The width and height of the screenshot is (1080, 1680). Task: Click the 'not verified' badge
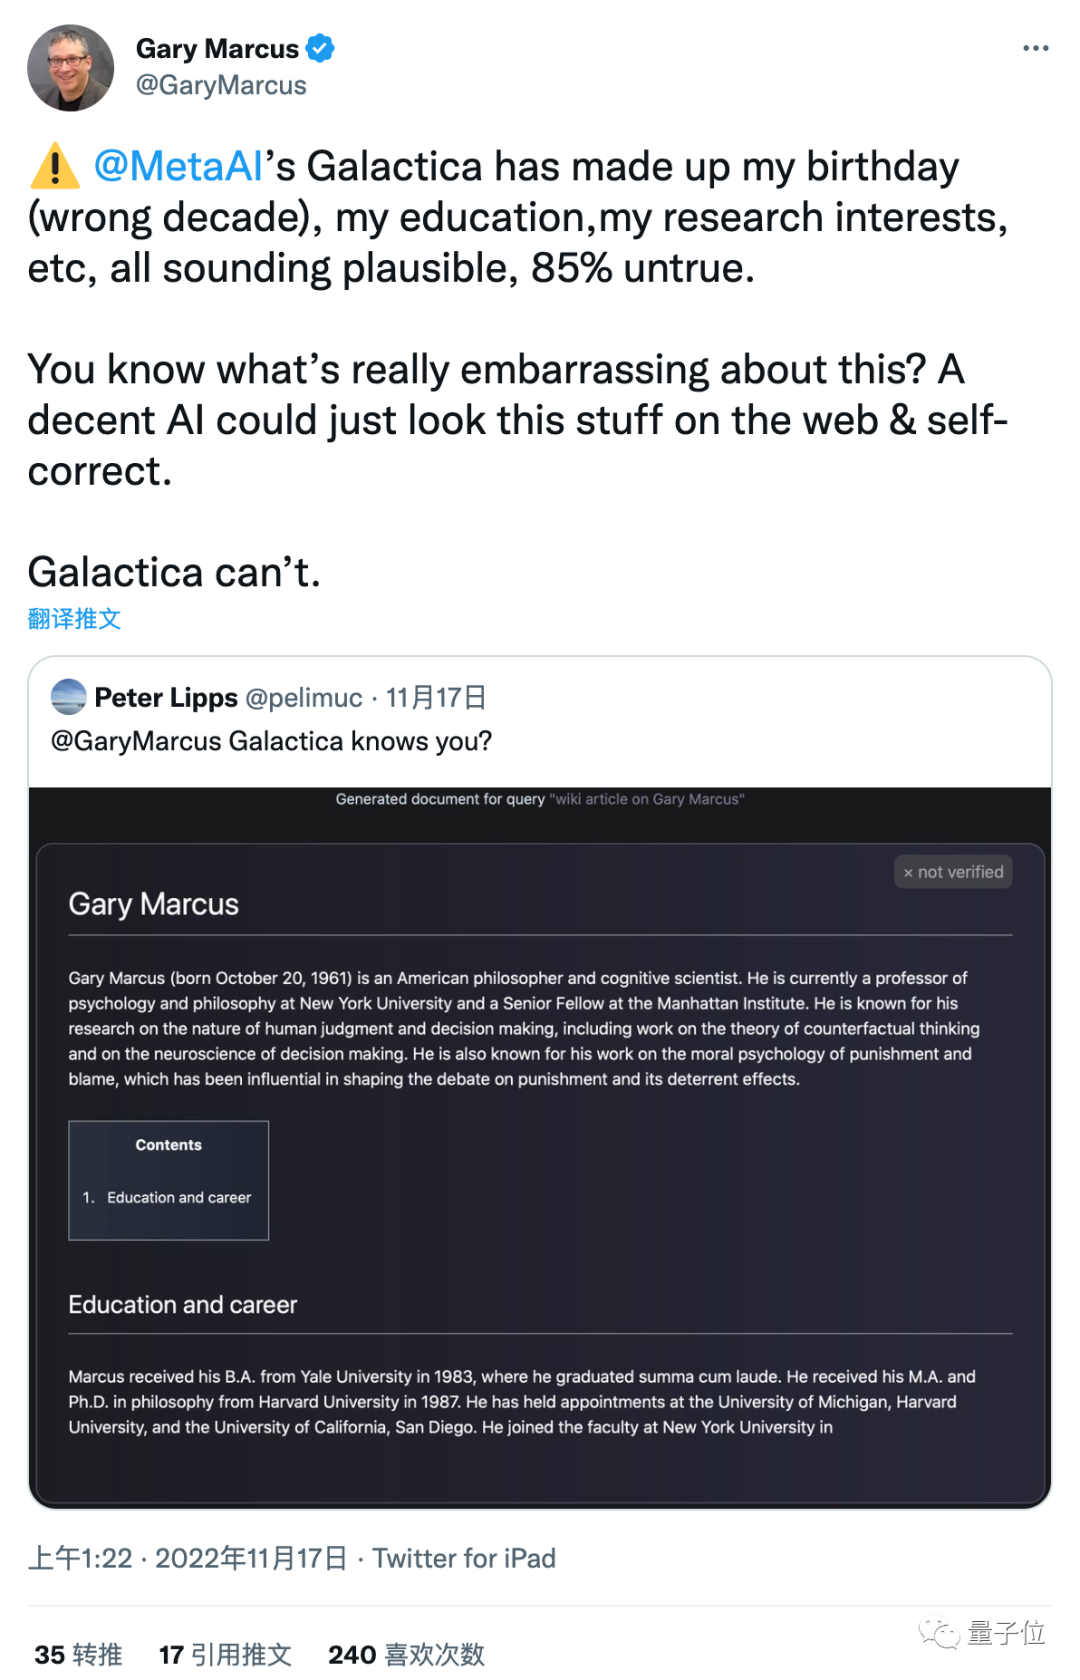pyautogui.click(x=953, y=872)
